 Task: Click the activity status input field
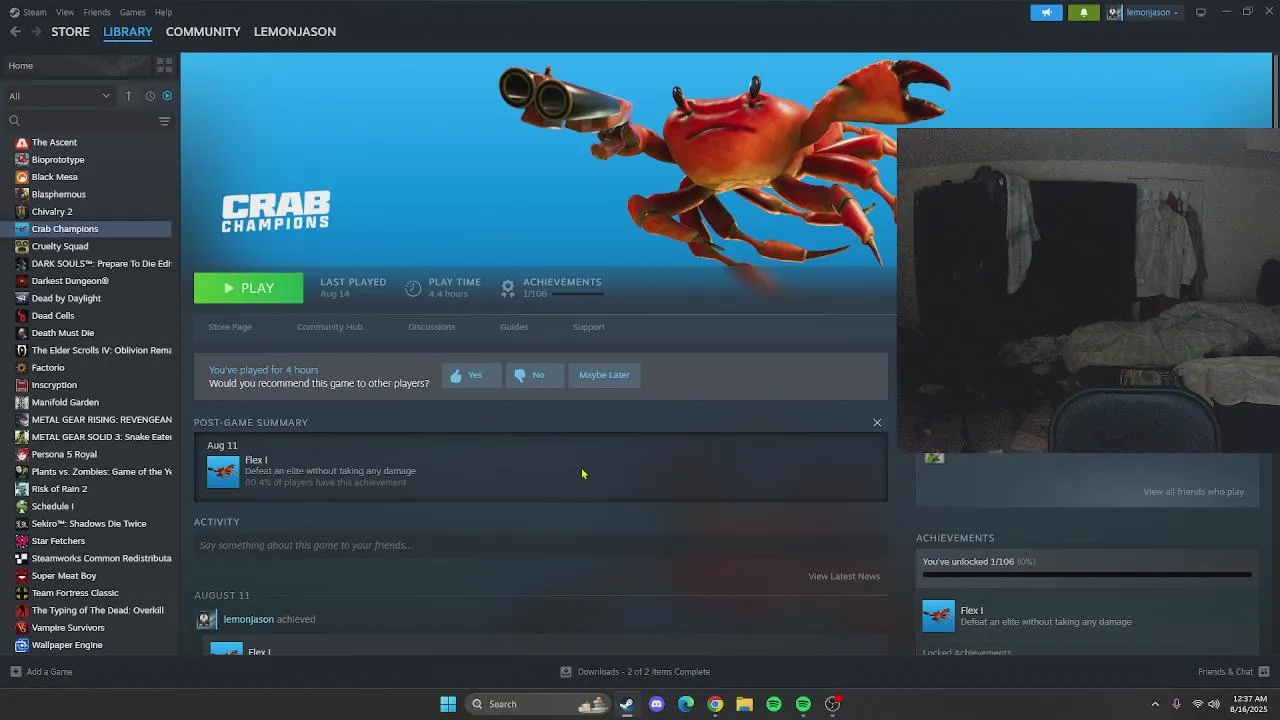pyautogui.click(x=540, y=545)
